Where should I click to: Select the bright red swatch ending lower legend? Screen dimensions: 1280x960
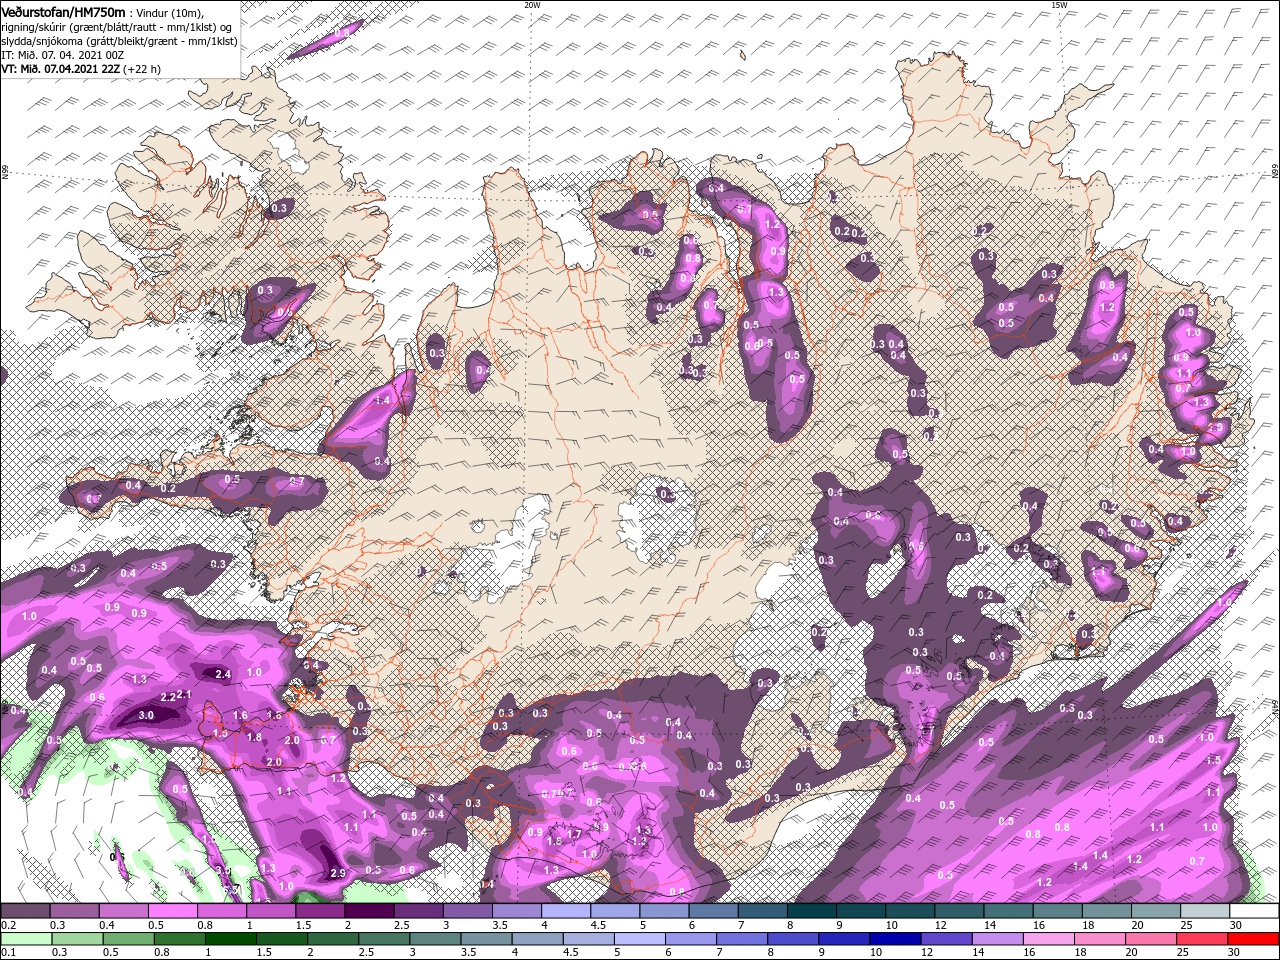point(1254,939)
